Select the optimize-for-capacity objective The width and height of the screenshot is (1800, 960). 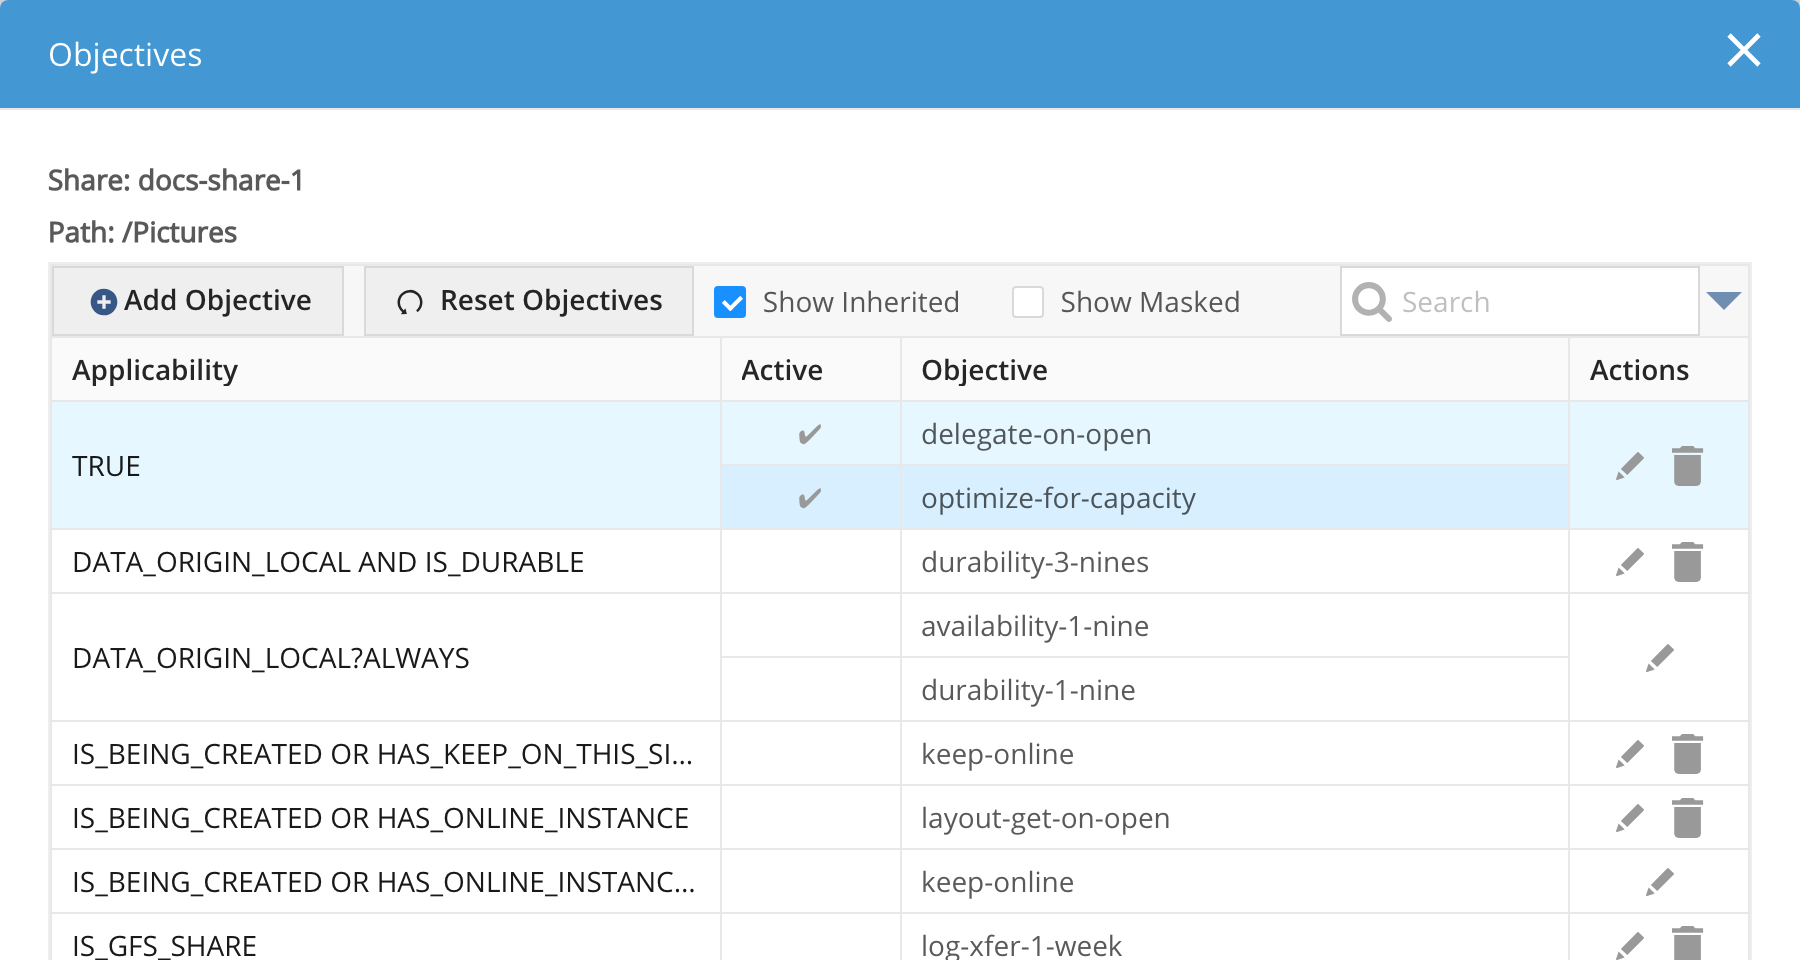coord(1235,498)
